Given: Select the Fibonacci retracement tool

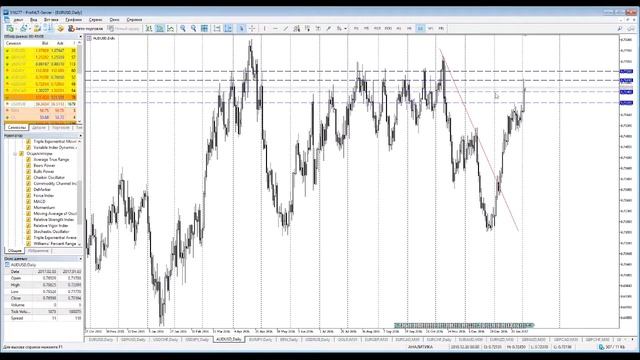Looking at the screenshot, I should click(x=307, y=28).
